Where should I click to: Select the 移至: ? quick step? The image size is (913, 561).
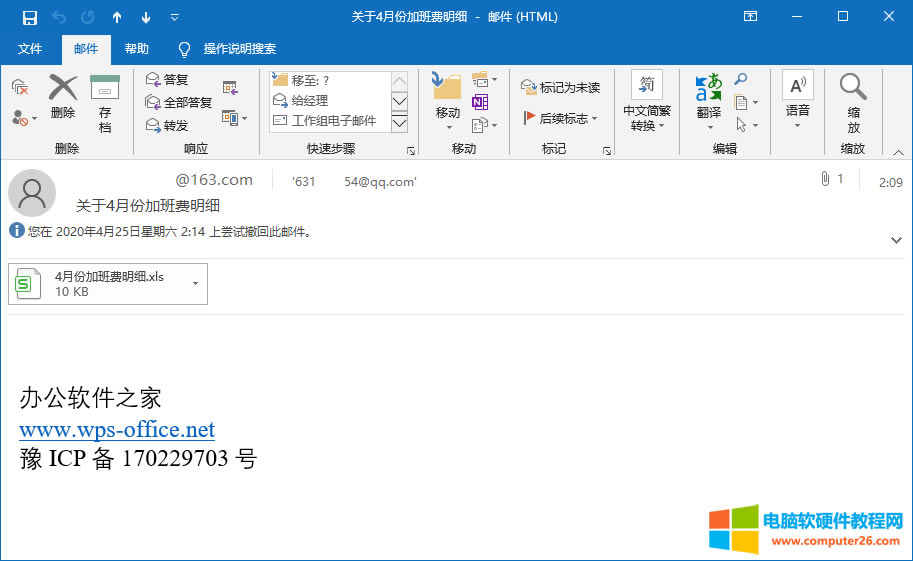click(331, 80)
